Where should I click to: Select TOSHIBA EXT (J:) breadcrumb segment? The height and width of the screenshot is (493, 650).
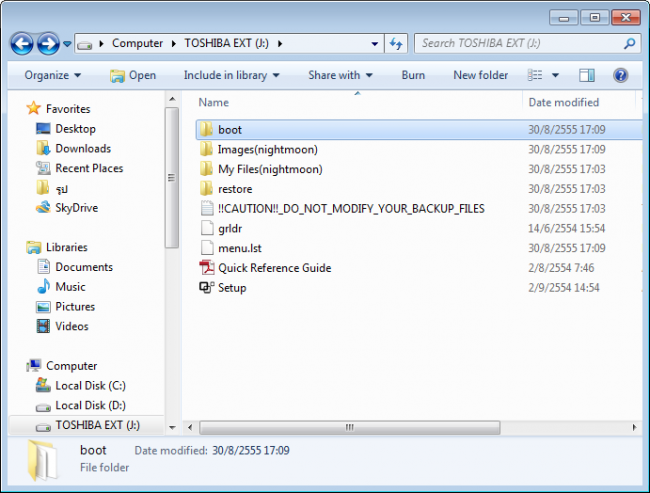tap(227, 43)
